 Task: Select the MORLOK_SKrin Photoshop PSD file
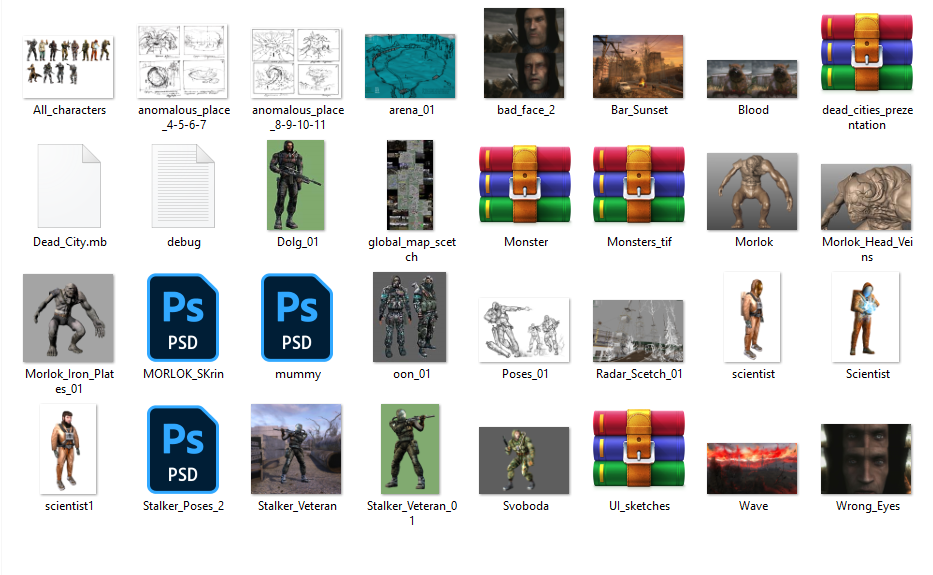coord(183,318)
